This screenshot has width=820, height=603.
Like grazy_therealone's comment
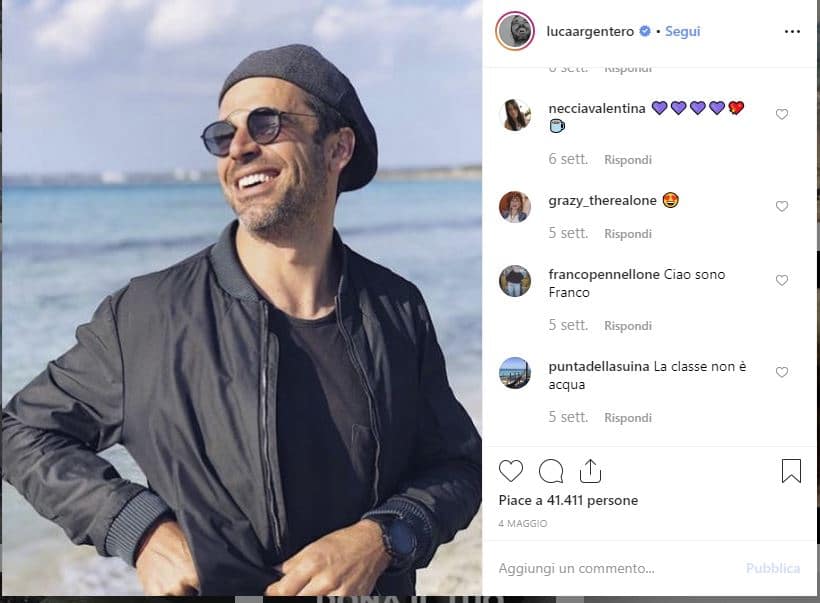click(x=782, y=206)
